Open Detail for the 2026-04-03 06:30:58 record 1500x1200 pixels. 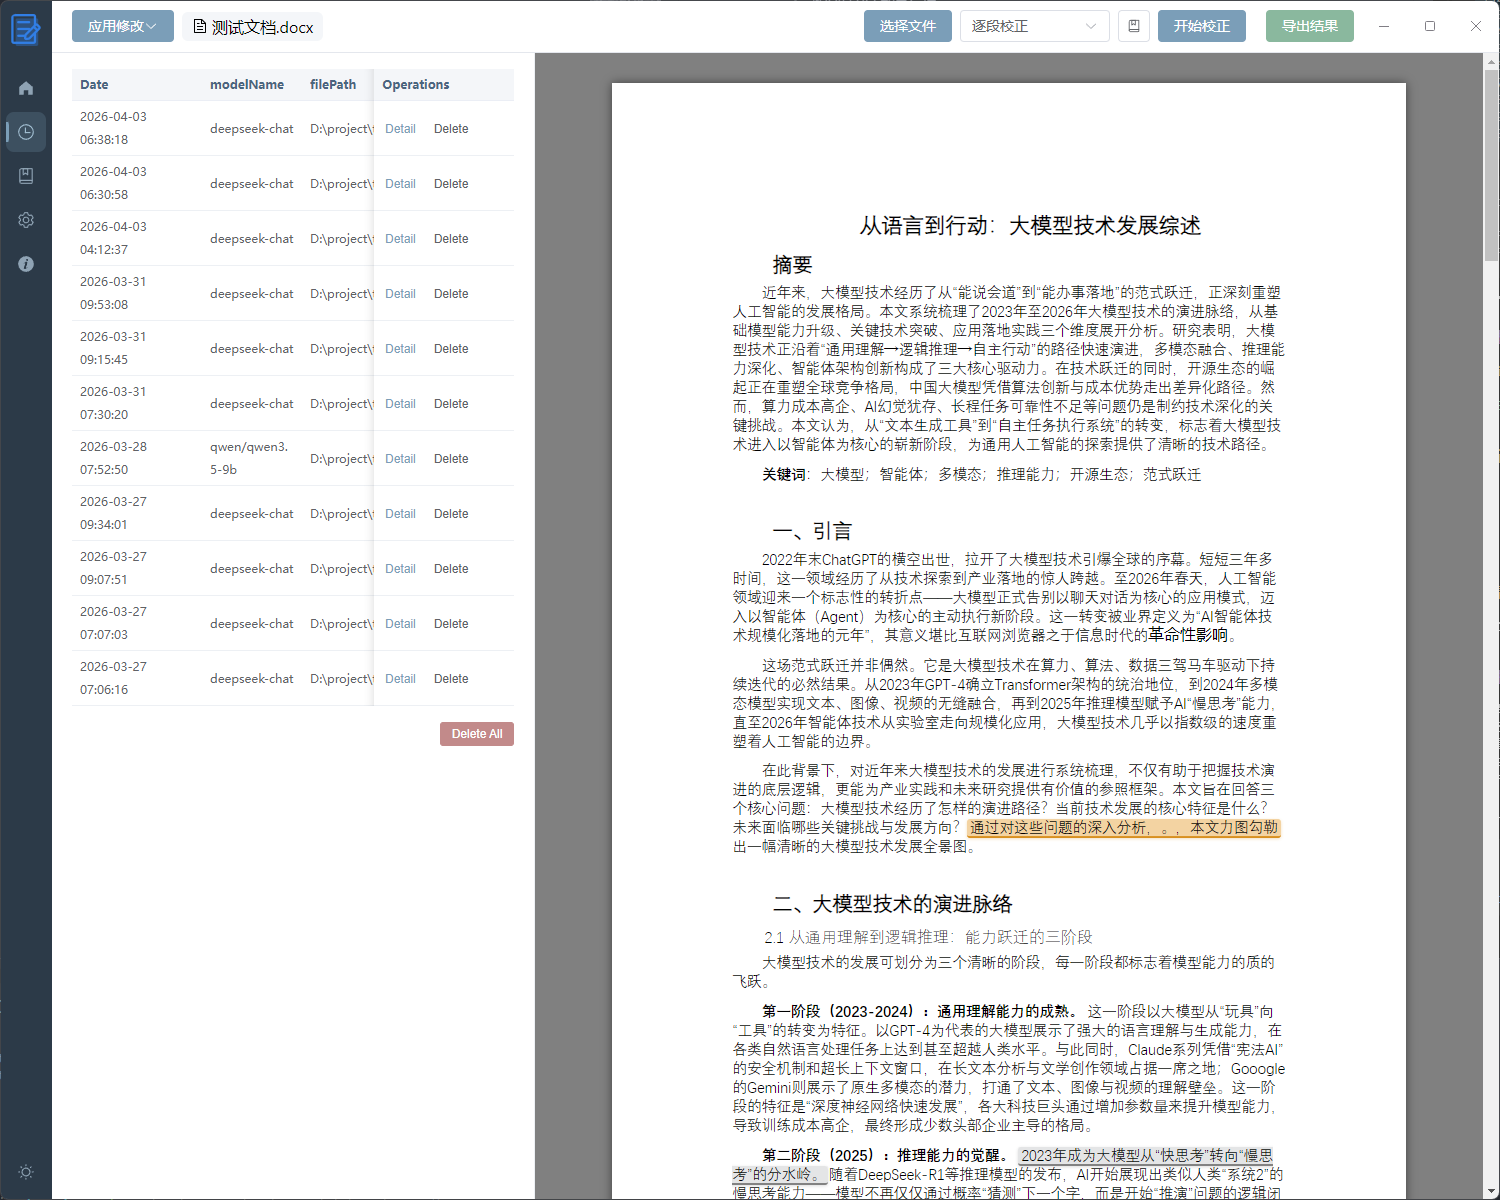tap(400, 184)
